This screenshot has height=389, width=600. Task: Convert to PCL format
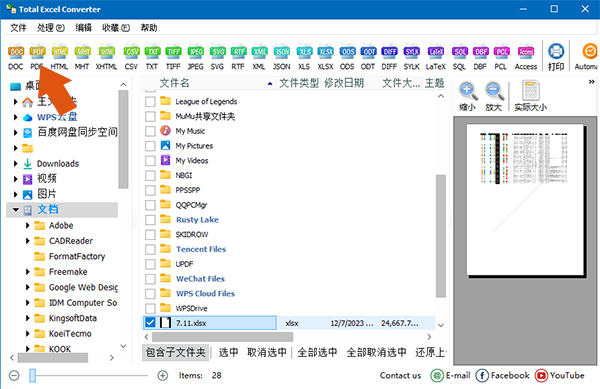click(x=501, y=57)
